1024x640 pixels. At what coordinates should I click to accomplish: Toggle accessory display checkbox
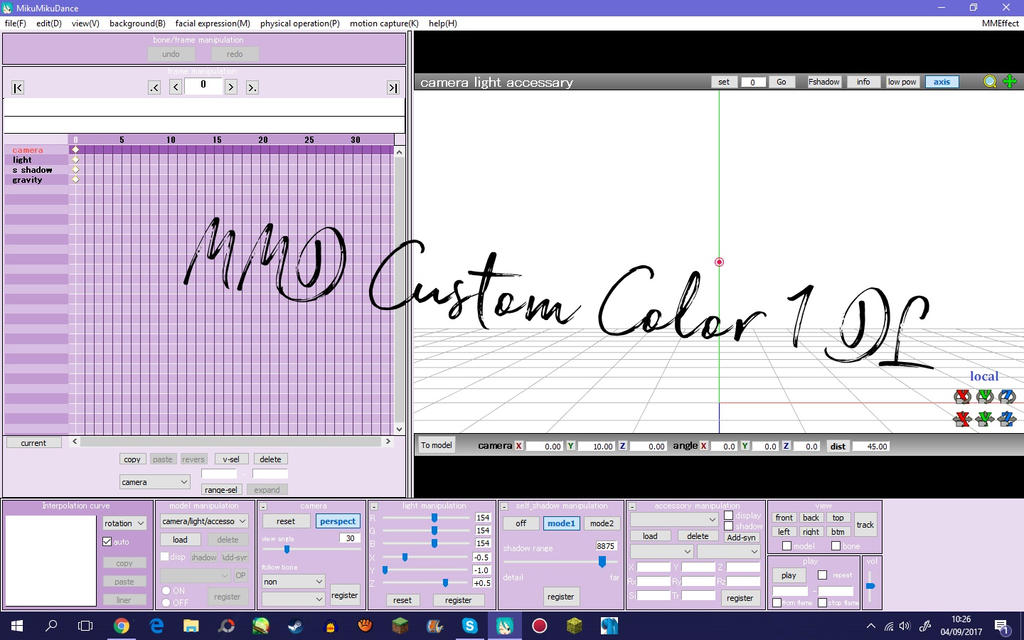coord(728,515)
